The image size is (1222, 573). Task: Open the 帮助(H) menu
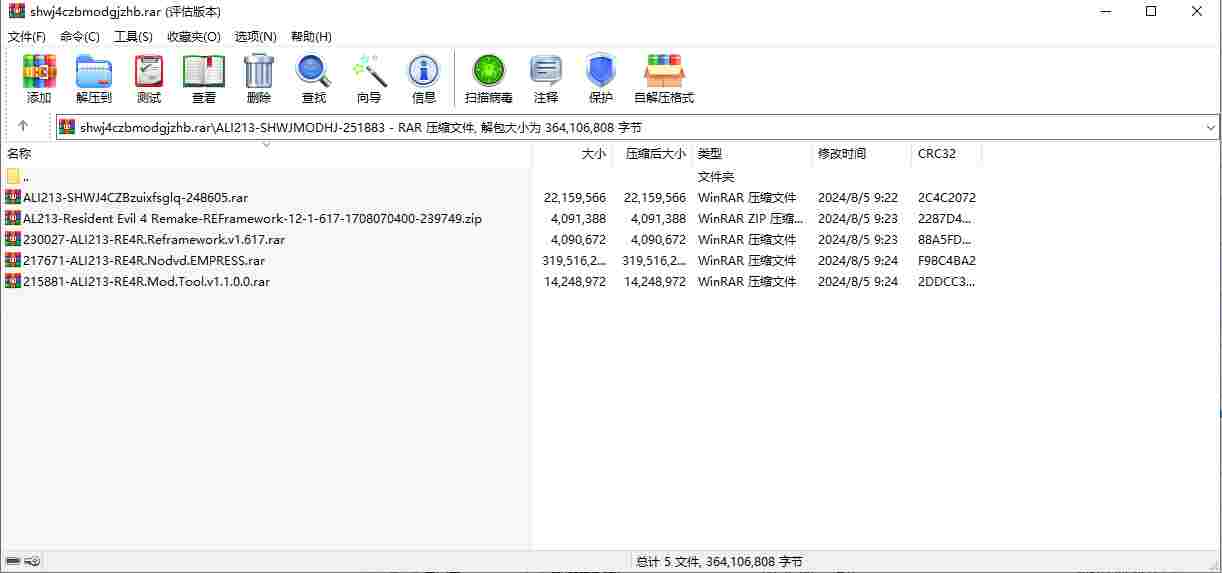pyautogui.click(x=311, y=36)
